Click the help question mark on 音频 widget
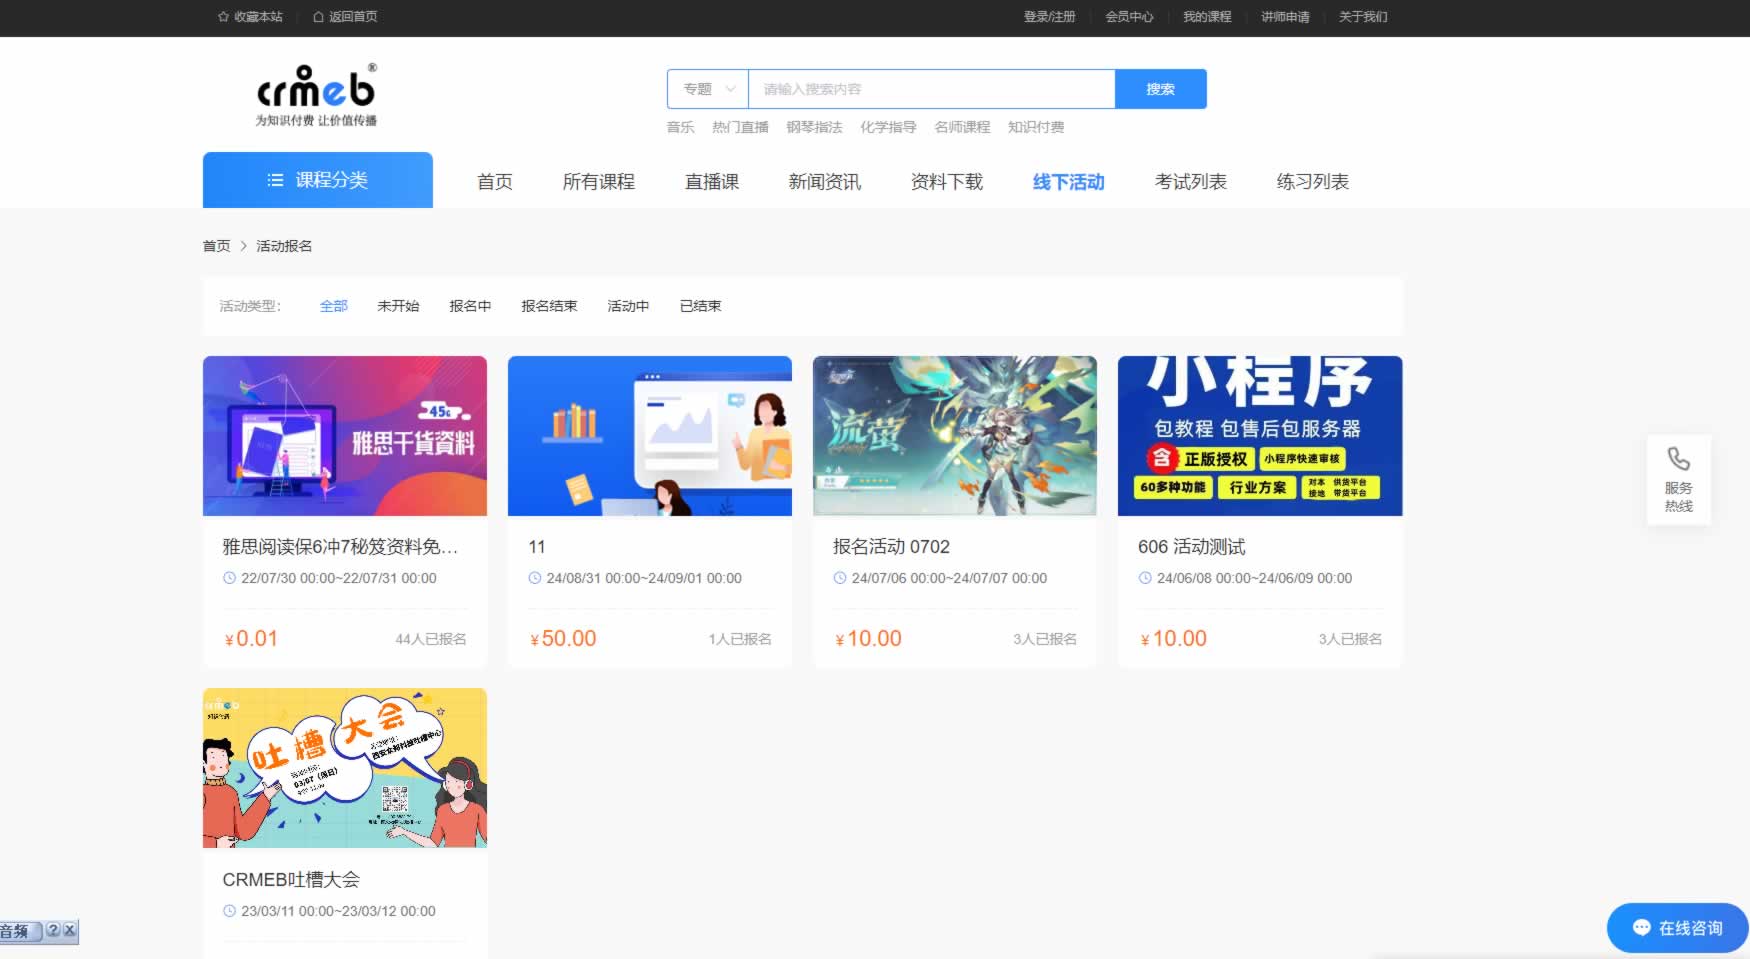This screenshot has height=959, width=1750. (x=53, y=930)
